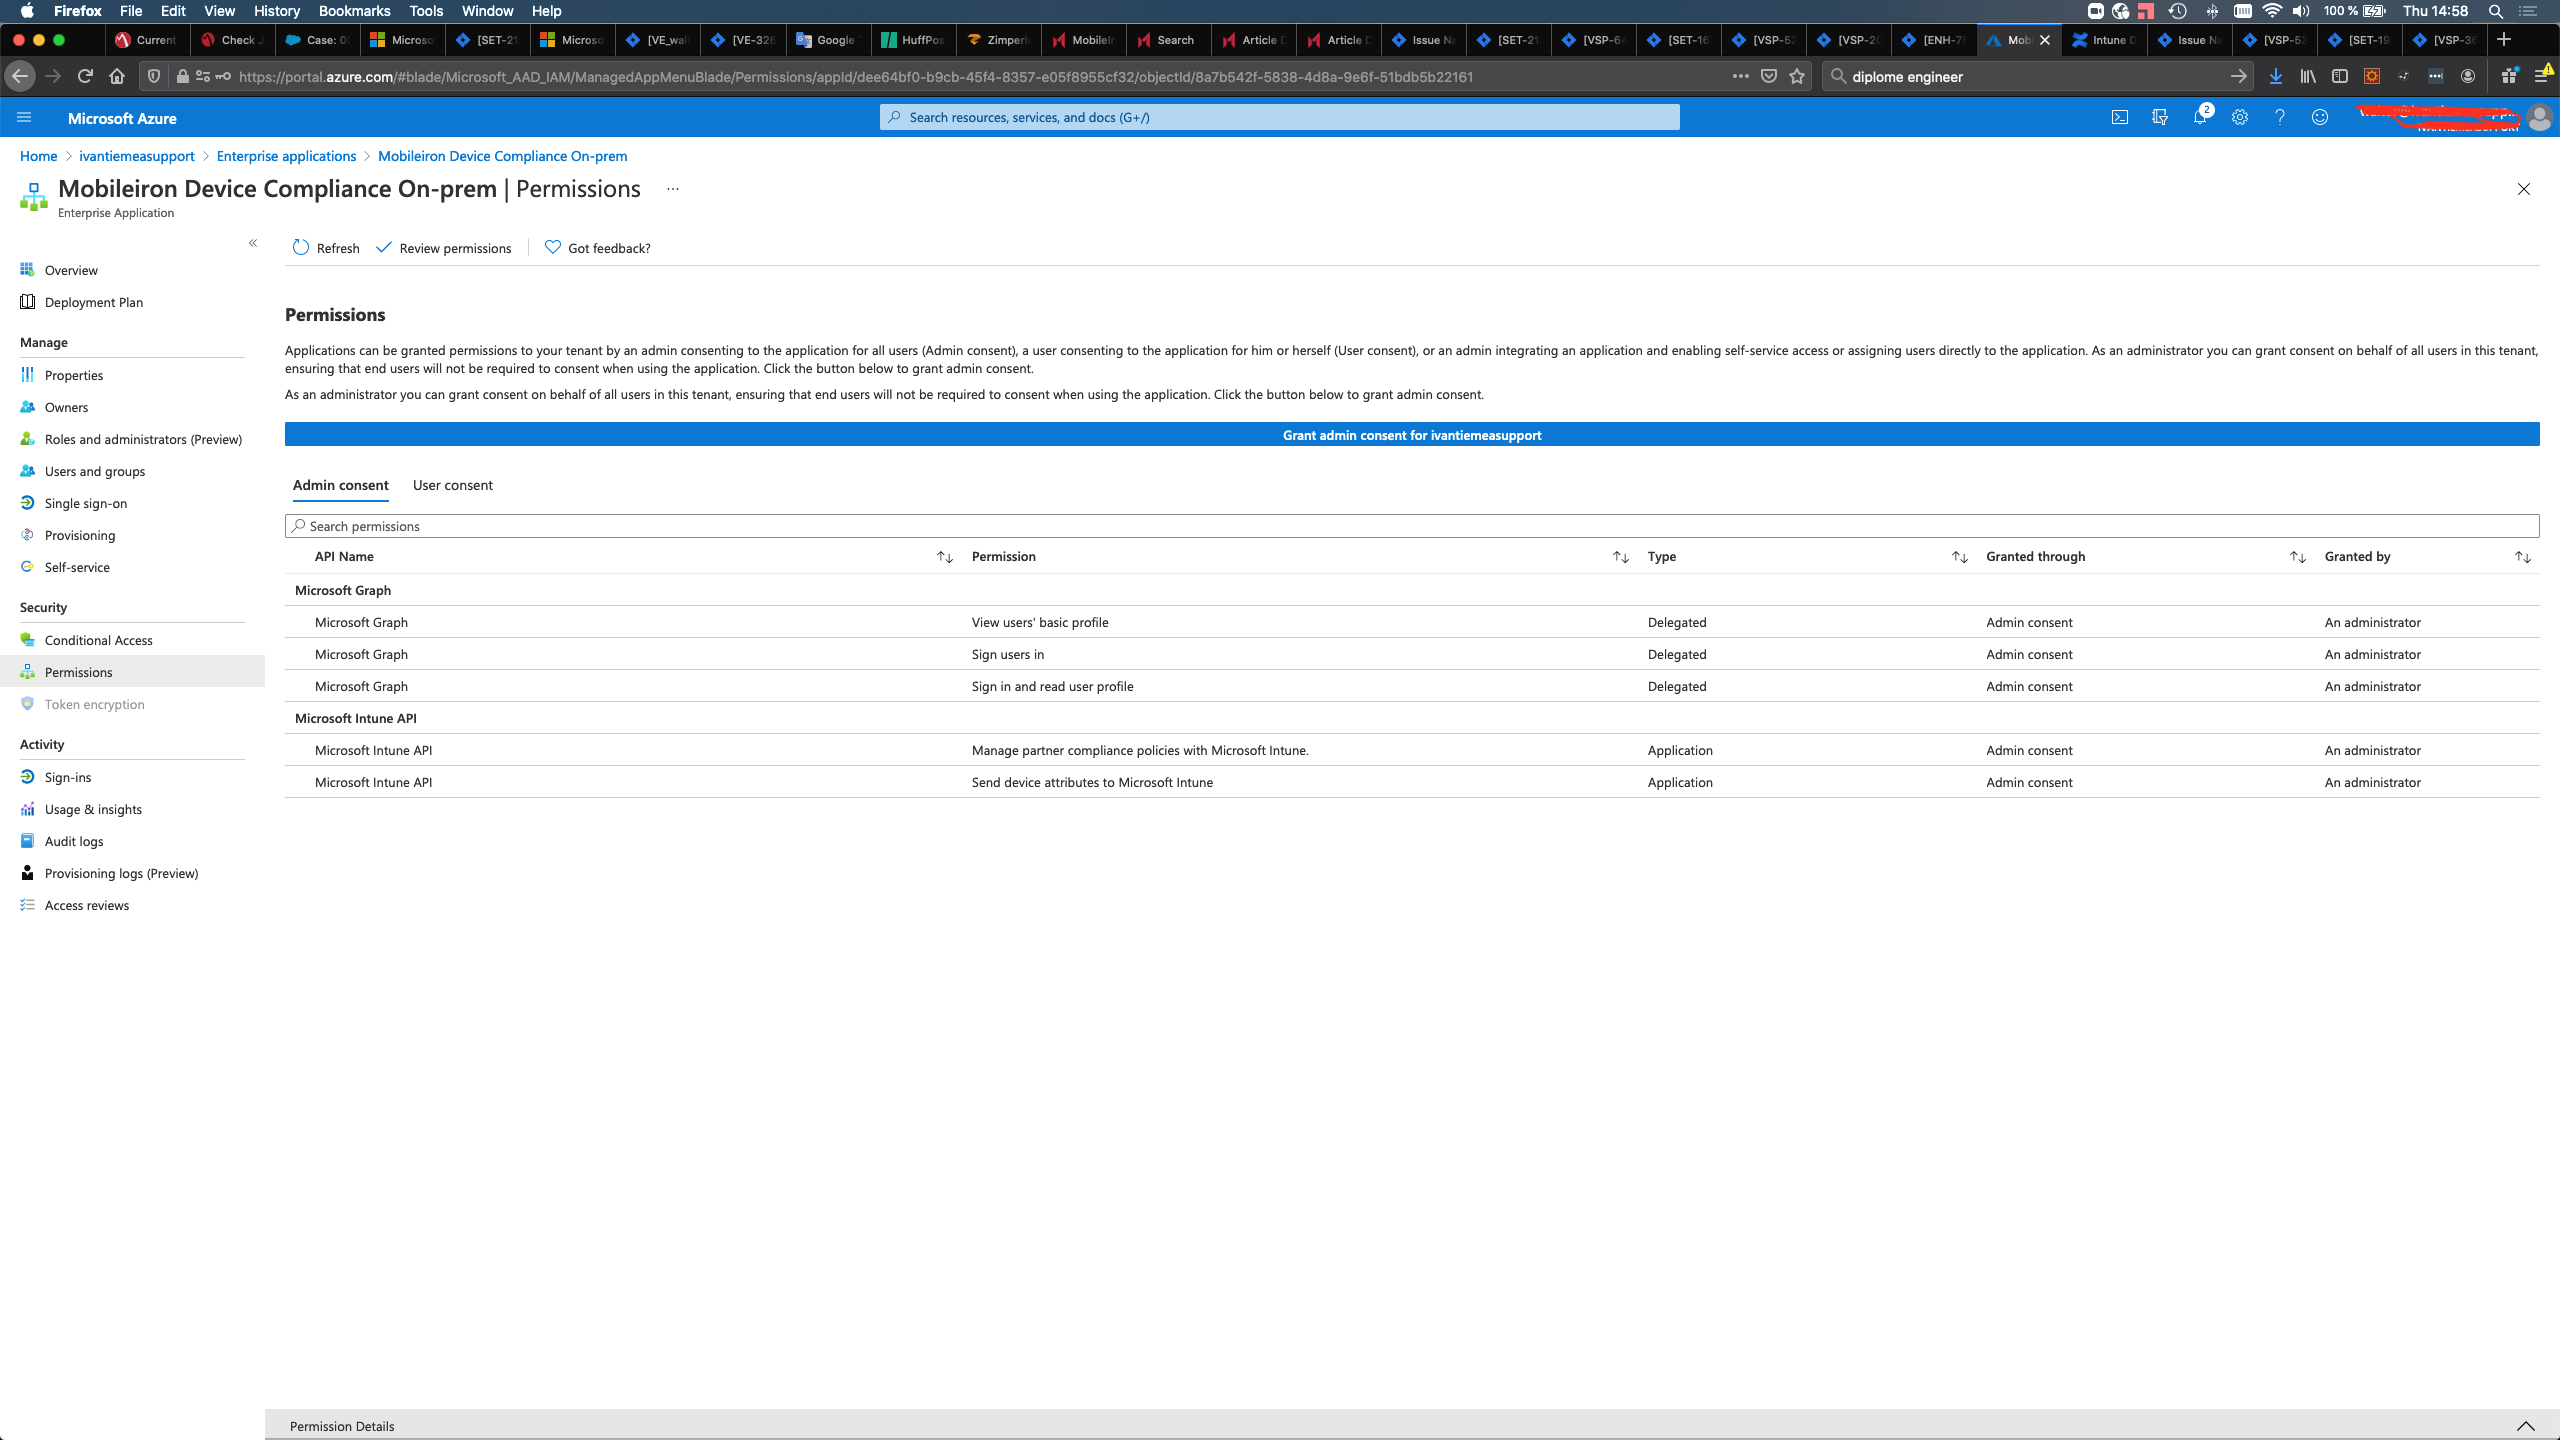Send feedback via smiley icon

tap(2320, 117)
